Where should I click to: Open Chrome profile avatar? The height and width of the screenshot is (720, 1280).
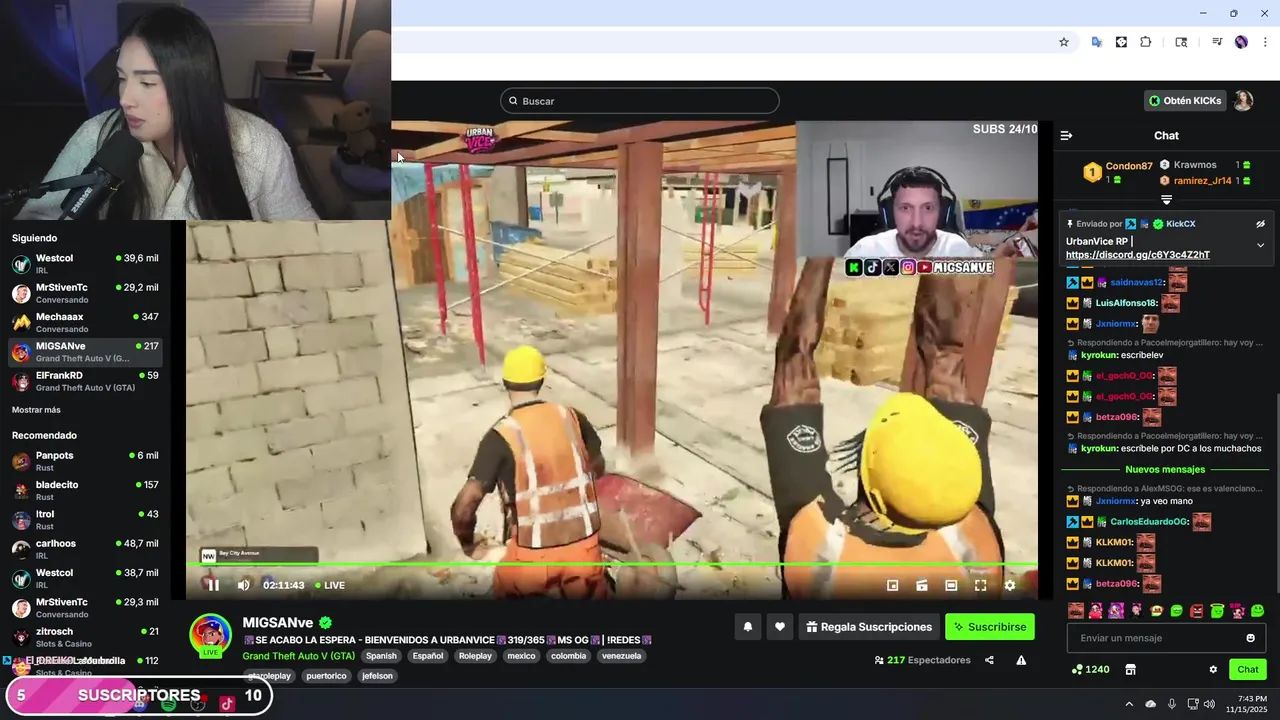pos(1241,42)
